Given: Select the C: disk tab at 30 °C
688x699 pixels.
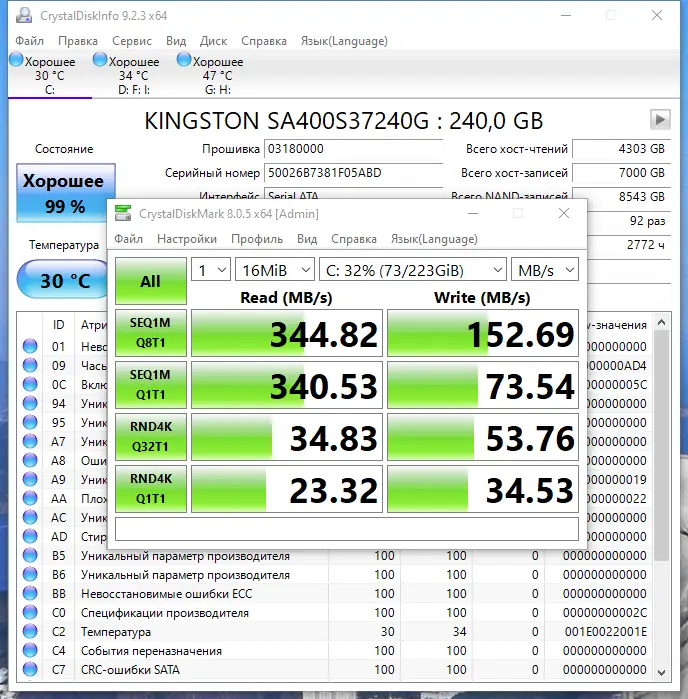Looking at the screenshot, I should tap(49, 74).
